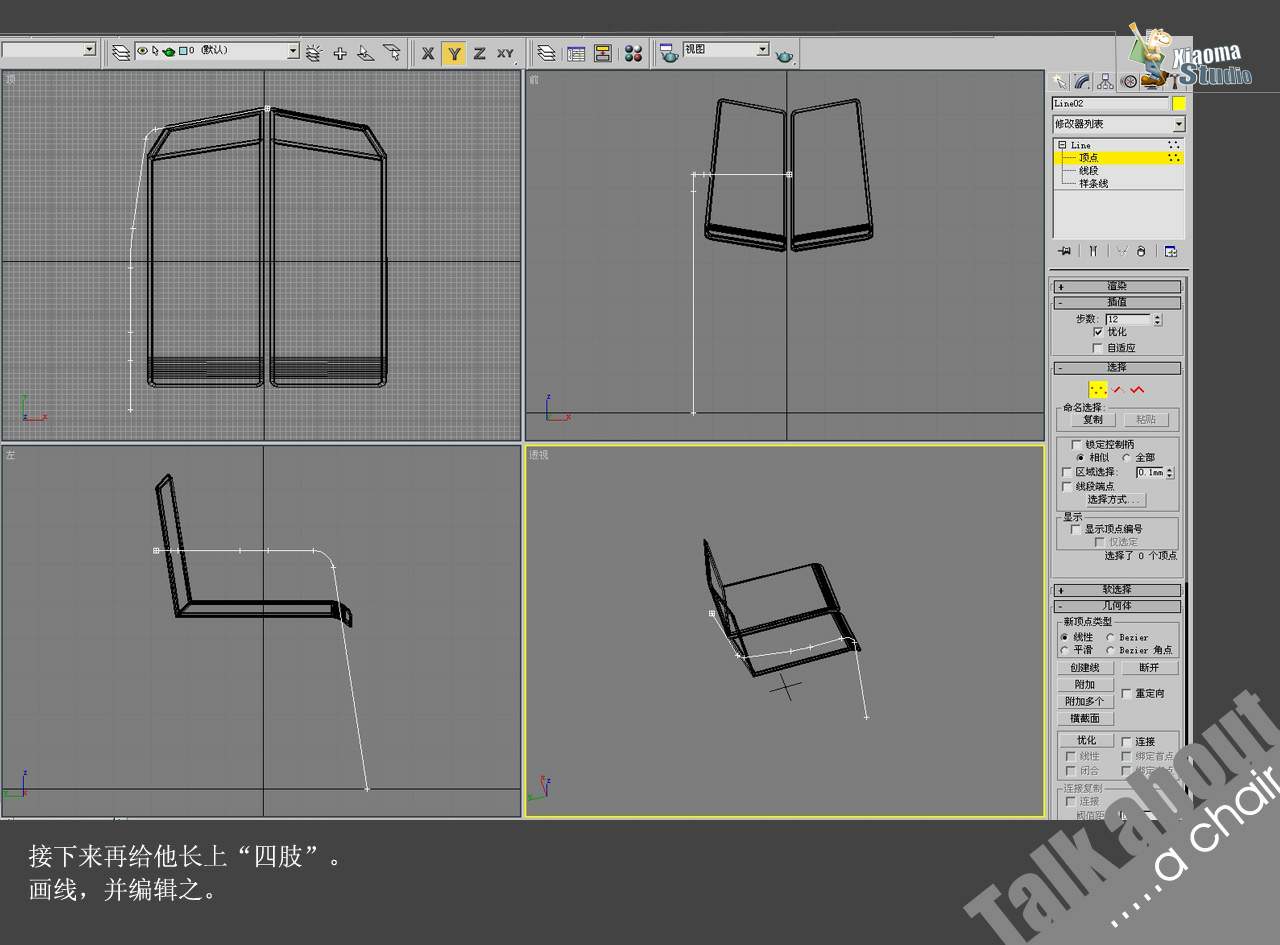This screenshot has height=945, width=1280.
Task: Open the Hierarchy command panel tab
Action: (x=1105, y=82)
